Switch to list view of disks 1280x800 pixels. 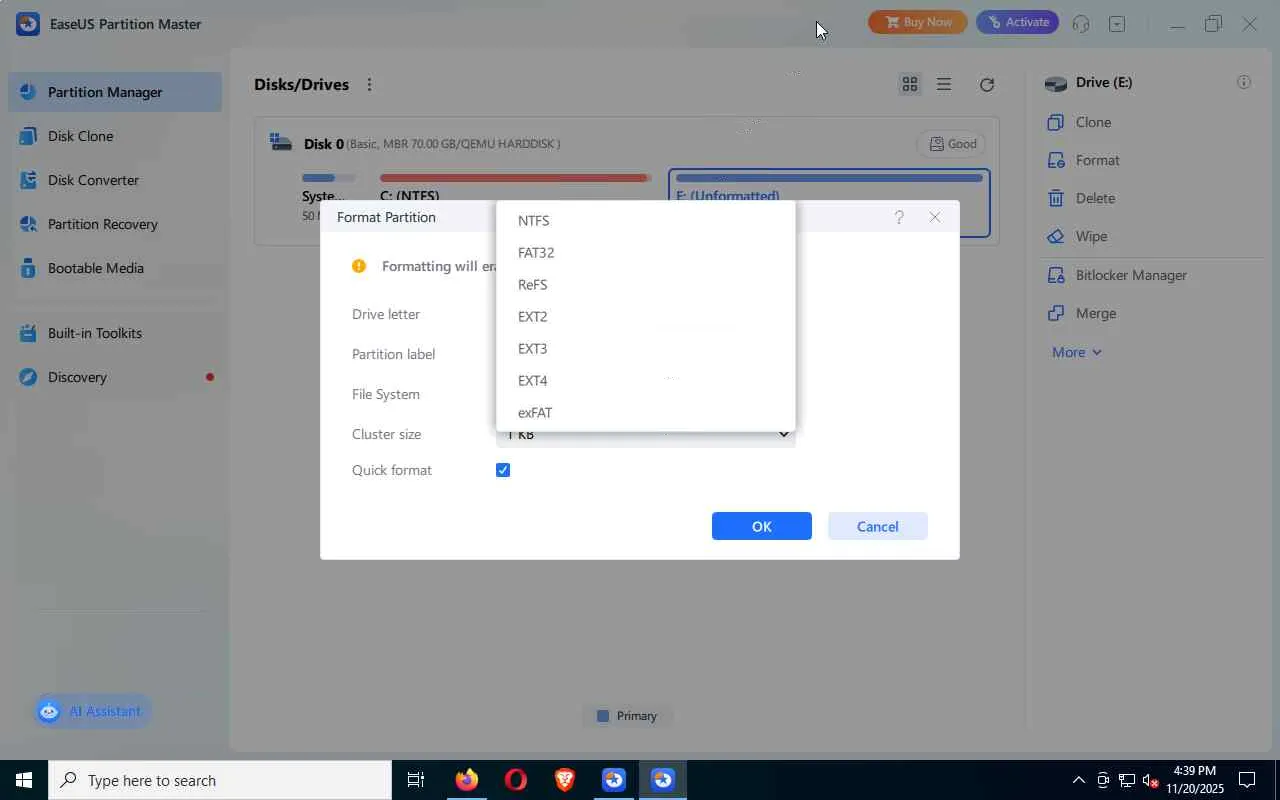pos(944,85)
